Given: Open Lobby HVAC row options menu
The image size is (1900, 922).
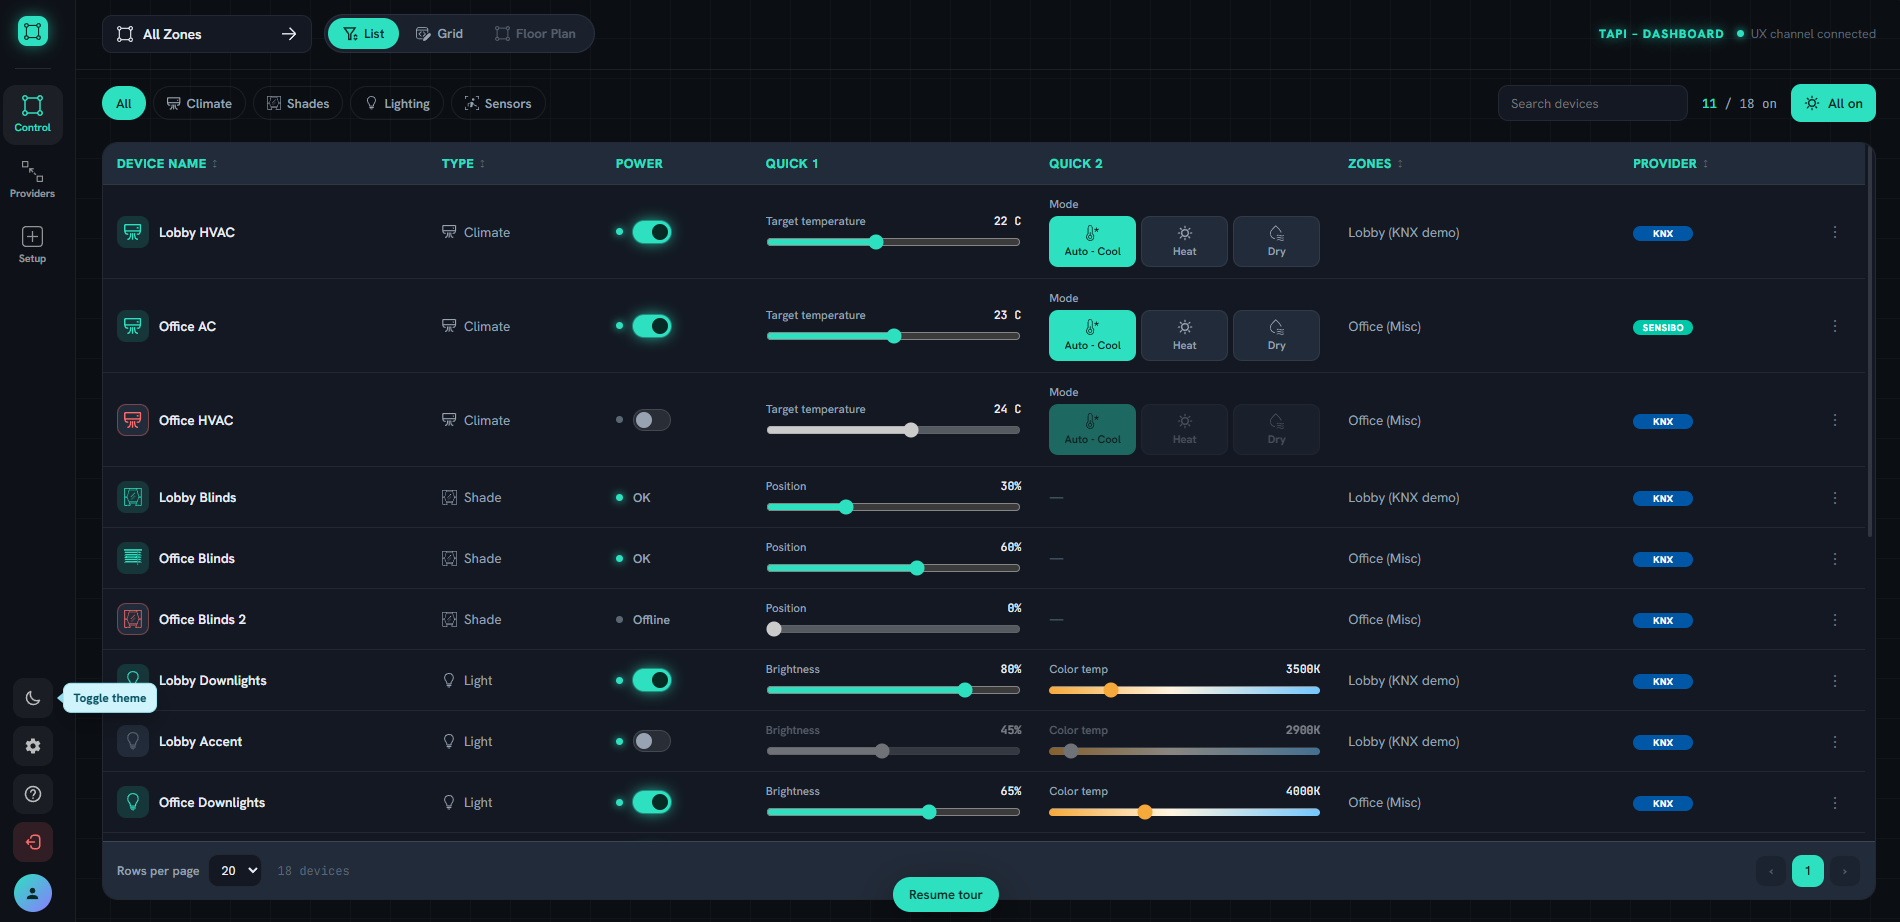Looking at the screenshot, I should tap(1835, 232).
